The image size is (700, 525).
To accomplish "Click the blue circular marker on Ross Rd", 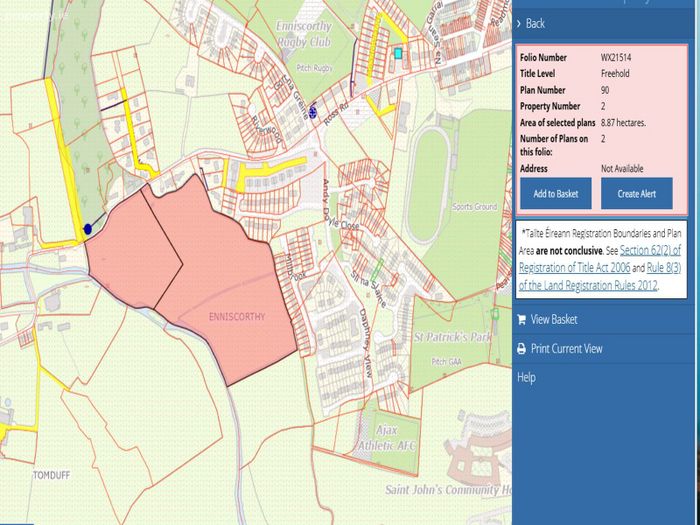I will click(313, 114).
